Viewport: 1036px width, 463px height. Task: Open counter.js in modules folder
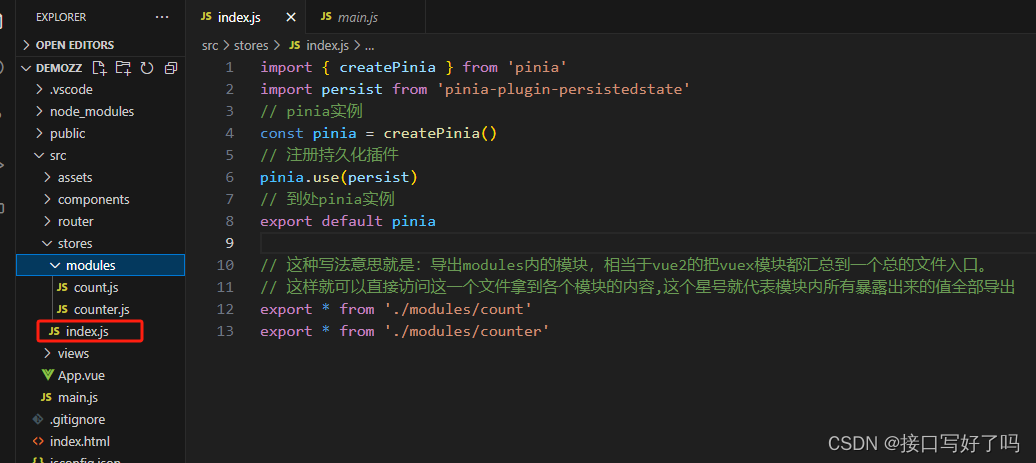point(101,309)
